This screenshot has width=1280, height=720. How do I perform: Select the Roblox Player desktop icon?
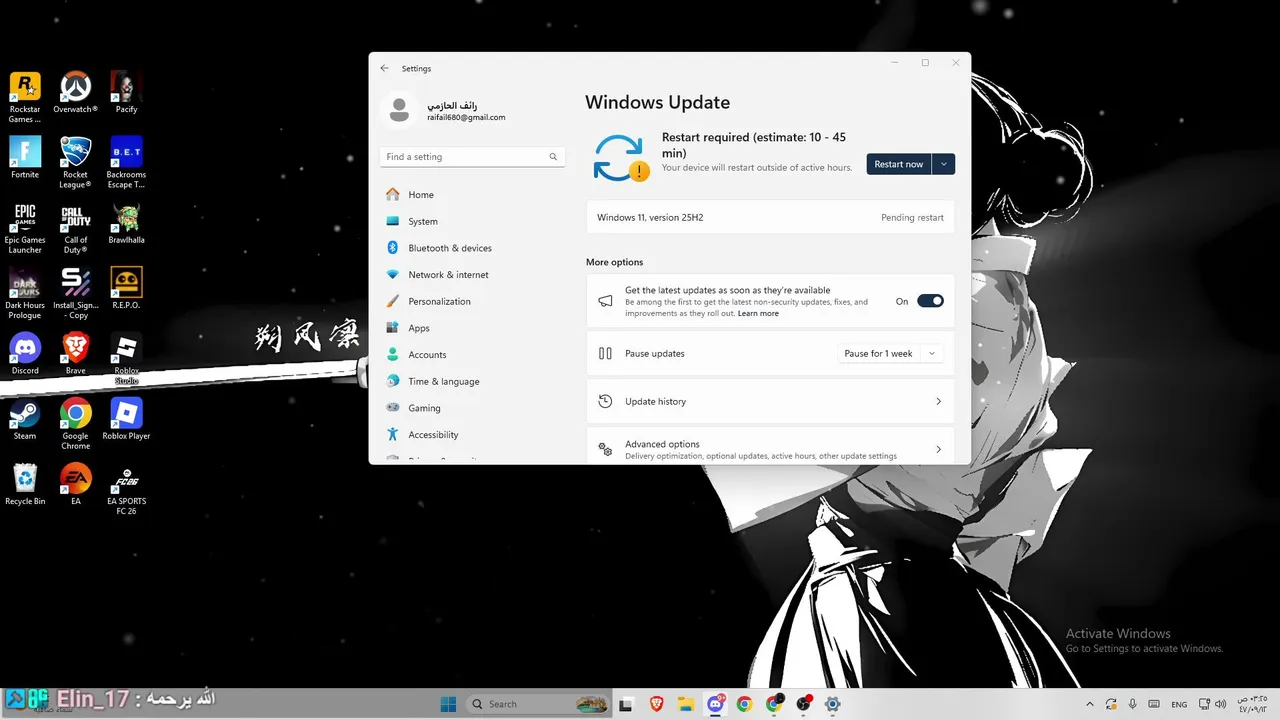pyautogui.click(x=126, y=419)
